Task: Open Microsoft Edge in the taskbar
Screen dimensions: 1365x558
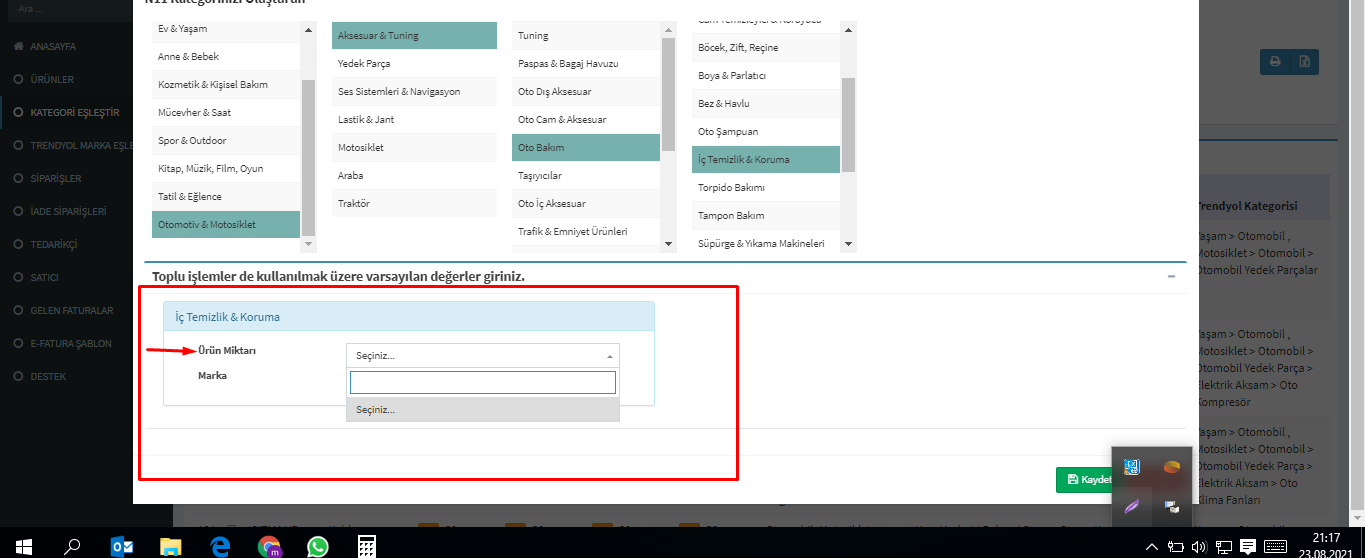Action: coord(220,546)
